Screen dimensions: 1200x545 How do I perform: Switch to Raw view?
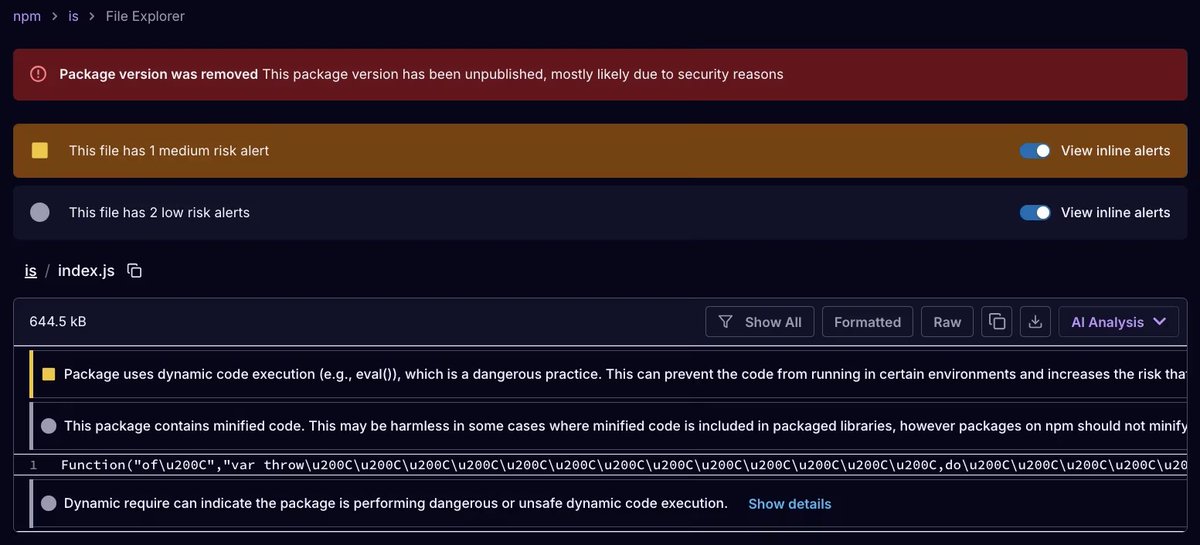click(x=947, y=322)
